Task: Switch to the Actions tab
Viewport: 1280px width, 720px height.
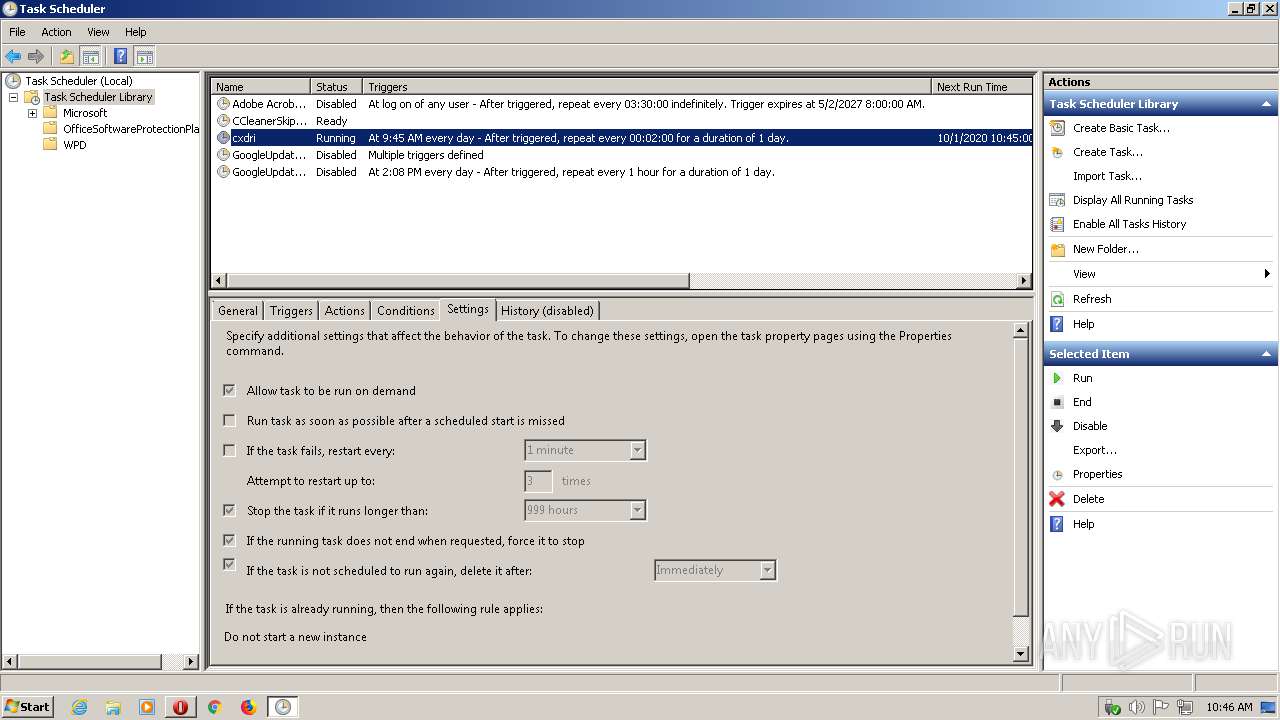Action: click(x=344, y=311)
